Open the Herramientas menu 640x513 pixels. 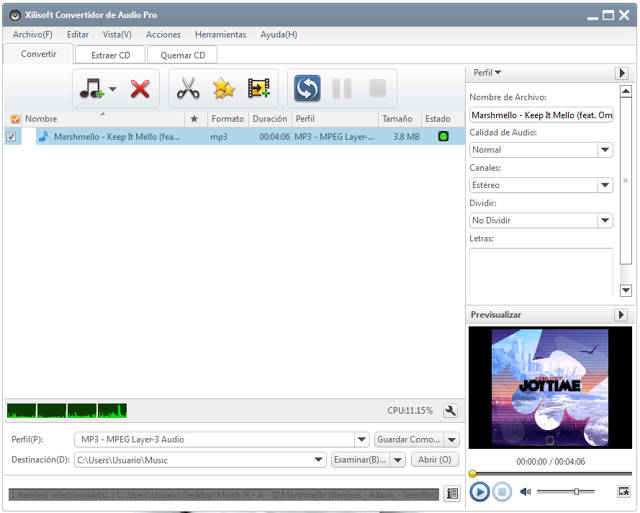pos(220,35)
